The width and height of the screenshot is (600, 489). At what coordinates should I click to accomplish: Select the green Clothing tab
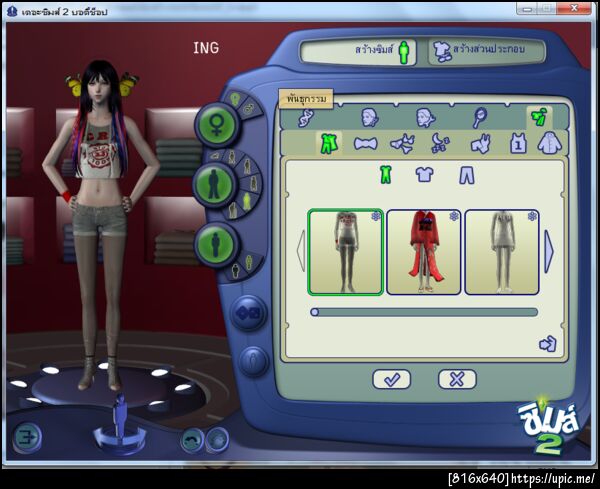pos(539,117)
